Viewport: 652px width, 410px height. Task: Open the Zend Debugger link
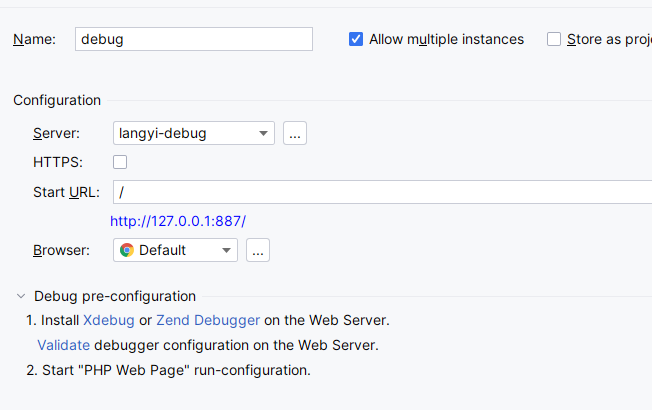click(208, 321)
